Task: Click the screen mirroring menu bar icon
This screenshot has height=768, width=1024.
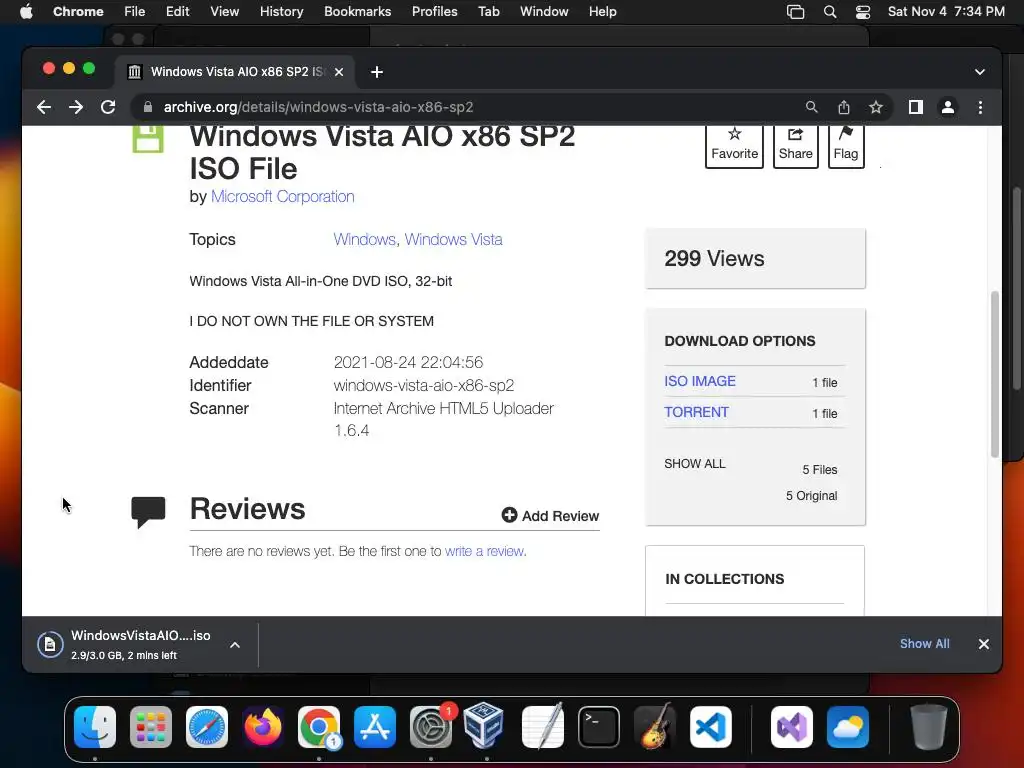Action: pos(795,12)
